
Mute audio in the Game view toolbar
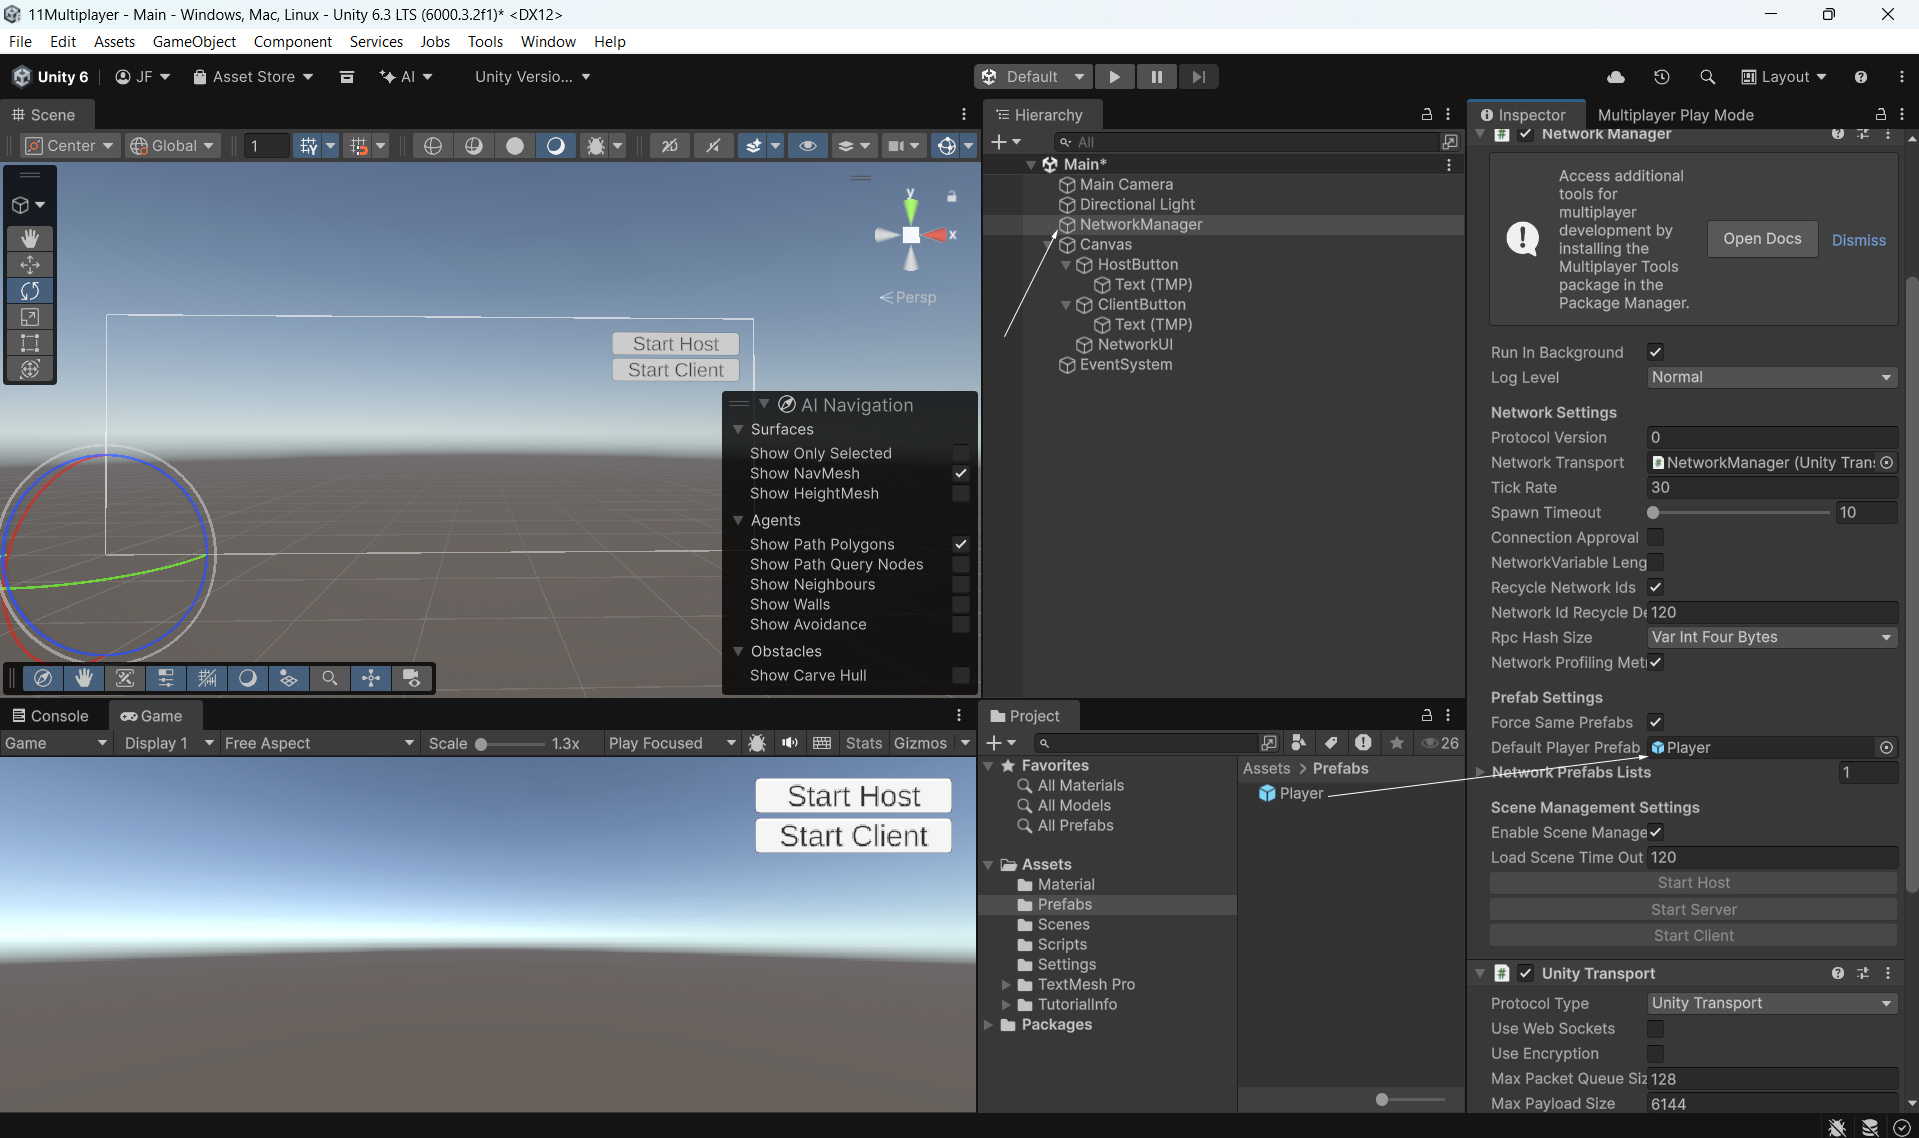(x=789, y=743)
